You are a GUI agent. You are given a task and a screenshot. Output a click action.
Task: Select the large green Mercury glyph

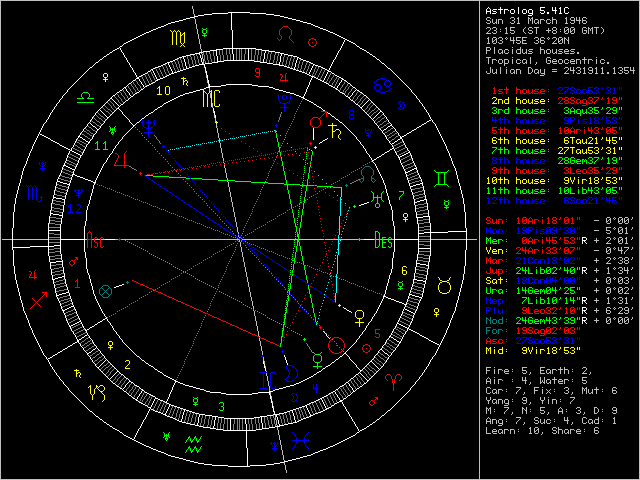click(318, 360)
